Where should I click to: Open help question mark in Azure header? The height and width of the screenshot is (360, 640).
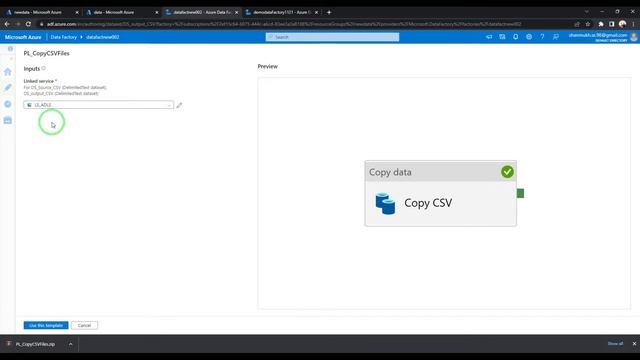pyautogui.click(x=542, y=37)
